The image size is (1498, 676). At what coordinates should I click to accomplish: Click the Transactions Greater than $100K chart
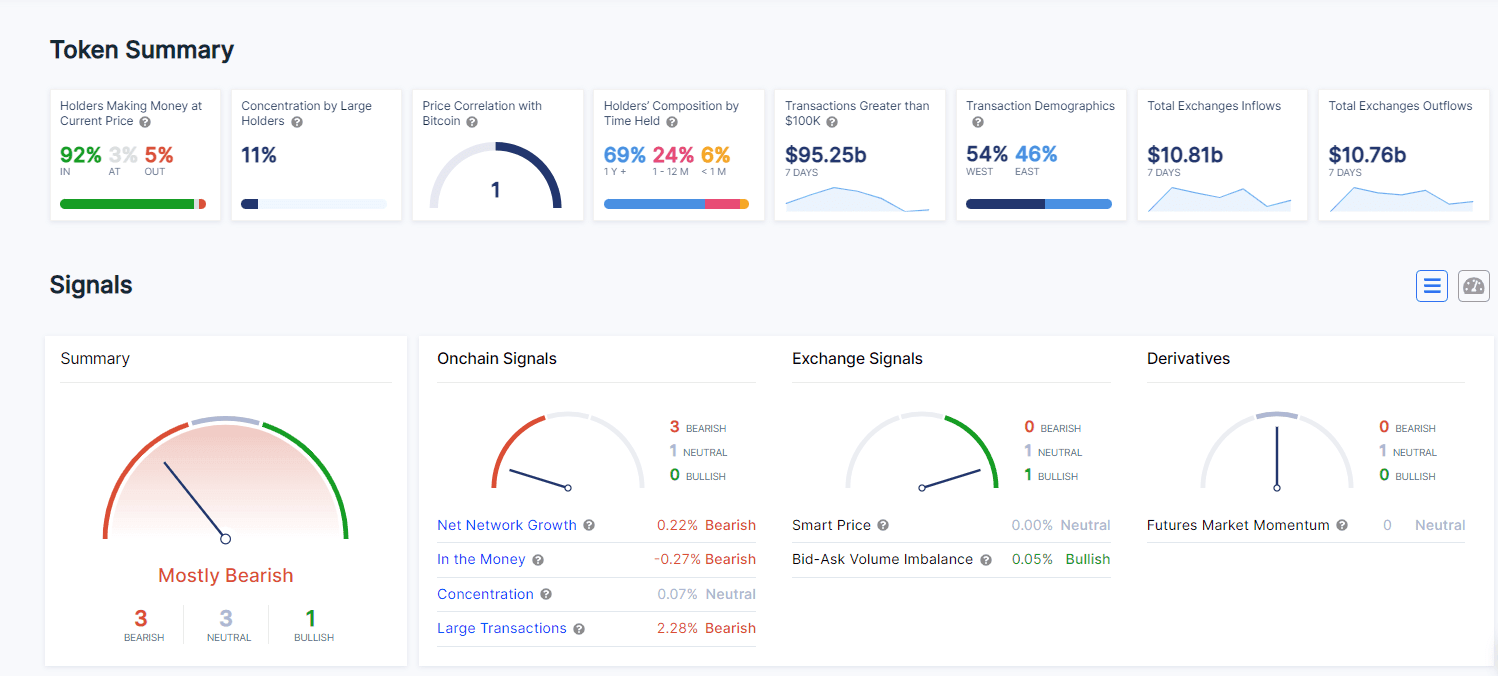[x=857, y=199]
